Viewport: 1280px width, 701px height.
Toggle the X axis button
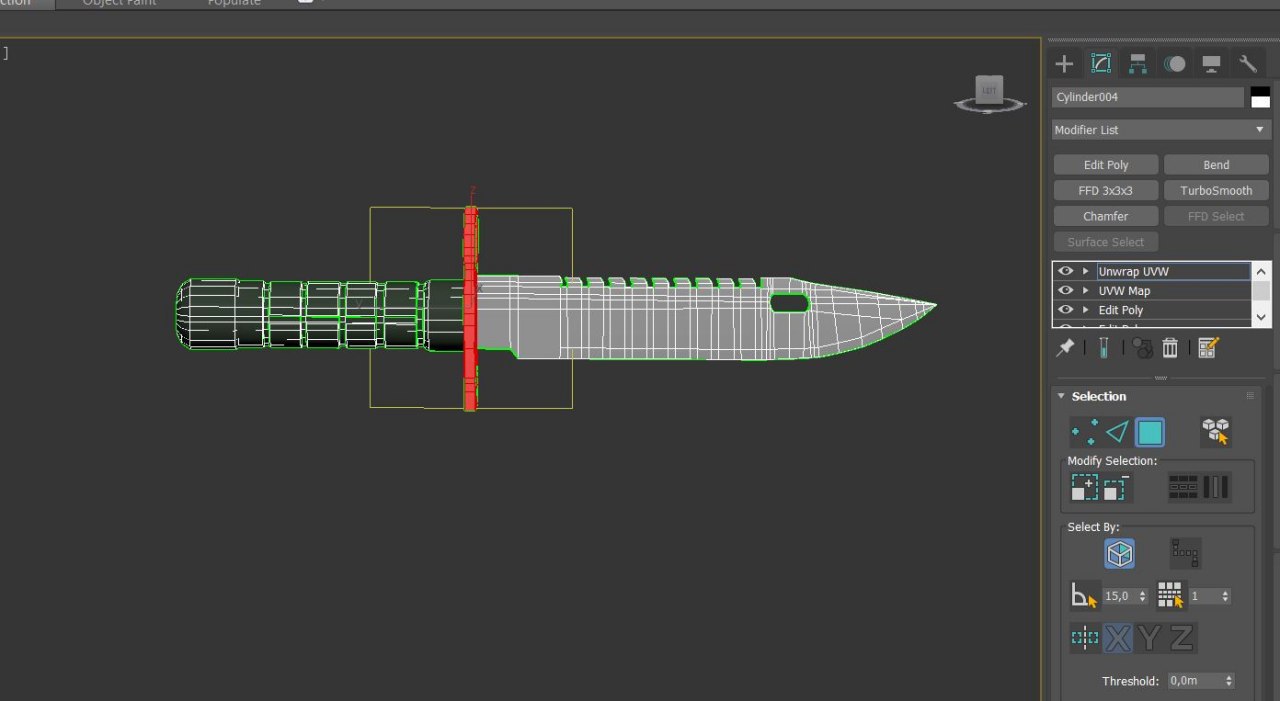click(x=1118, y=637)
